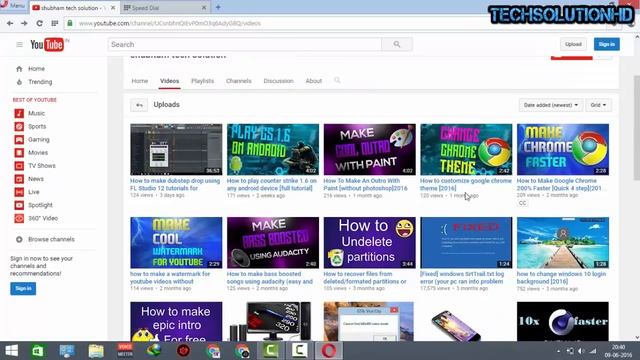Image resolution: width=640 pixels, height=360 pixels.
Task: Open 'how to change windows 10 login background' link
Action: (561, 278)
